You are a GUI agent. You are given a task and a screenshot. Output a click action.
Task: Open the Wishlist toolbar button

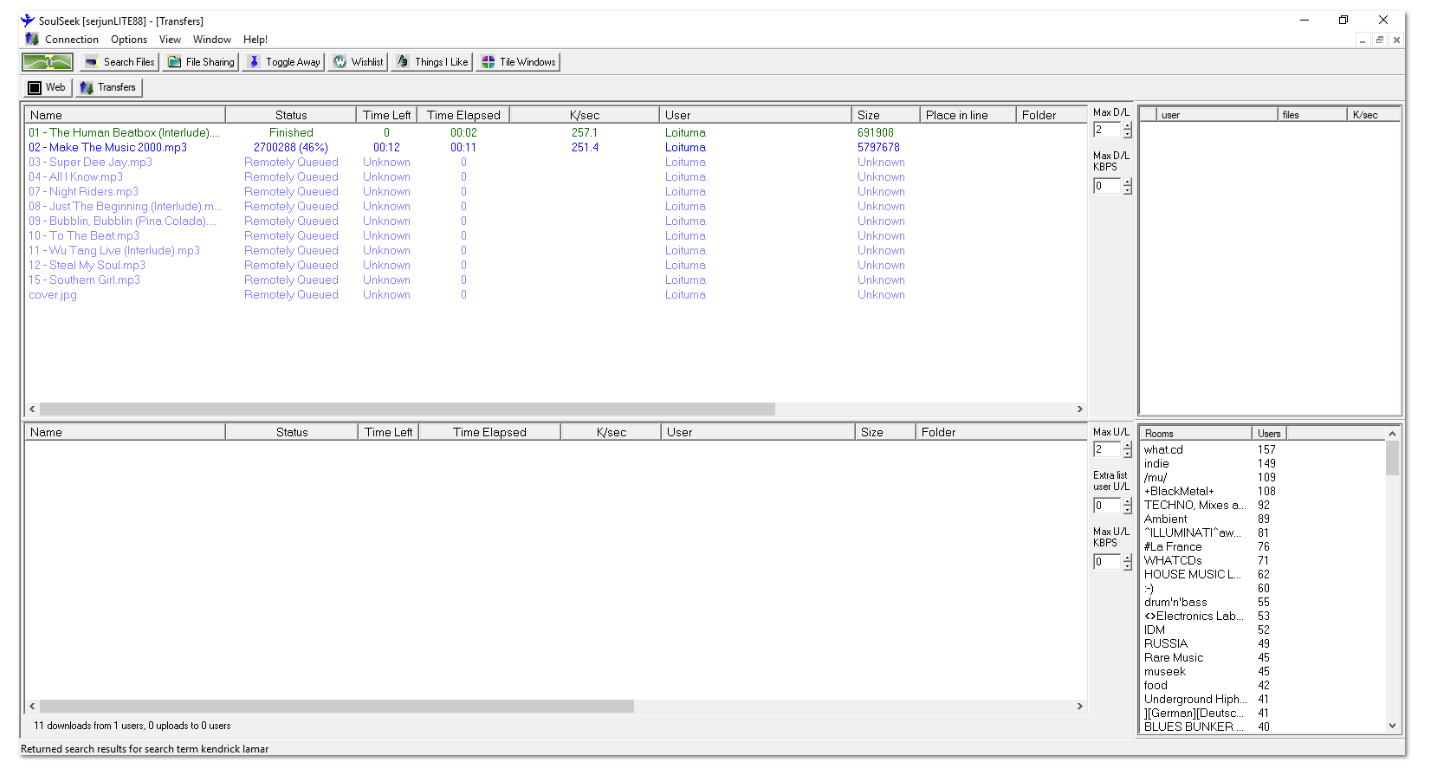point(358,62)
